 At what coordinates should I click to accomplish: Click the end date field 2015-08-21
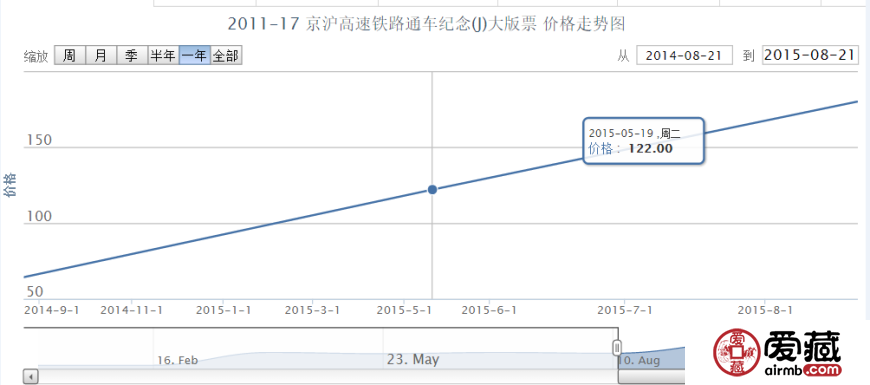pyautogui.click(x=811, y=55)
